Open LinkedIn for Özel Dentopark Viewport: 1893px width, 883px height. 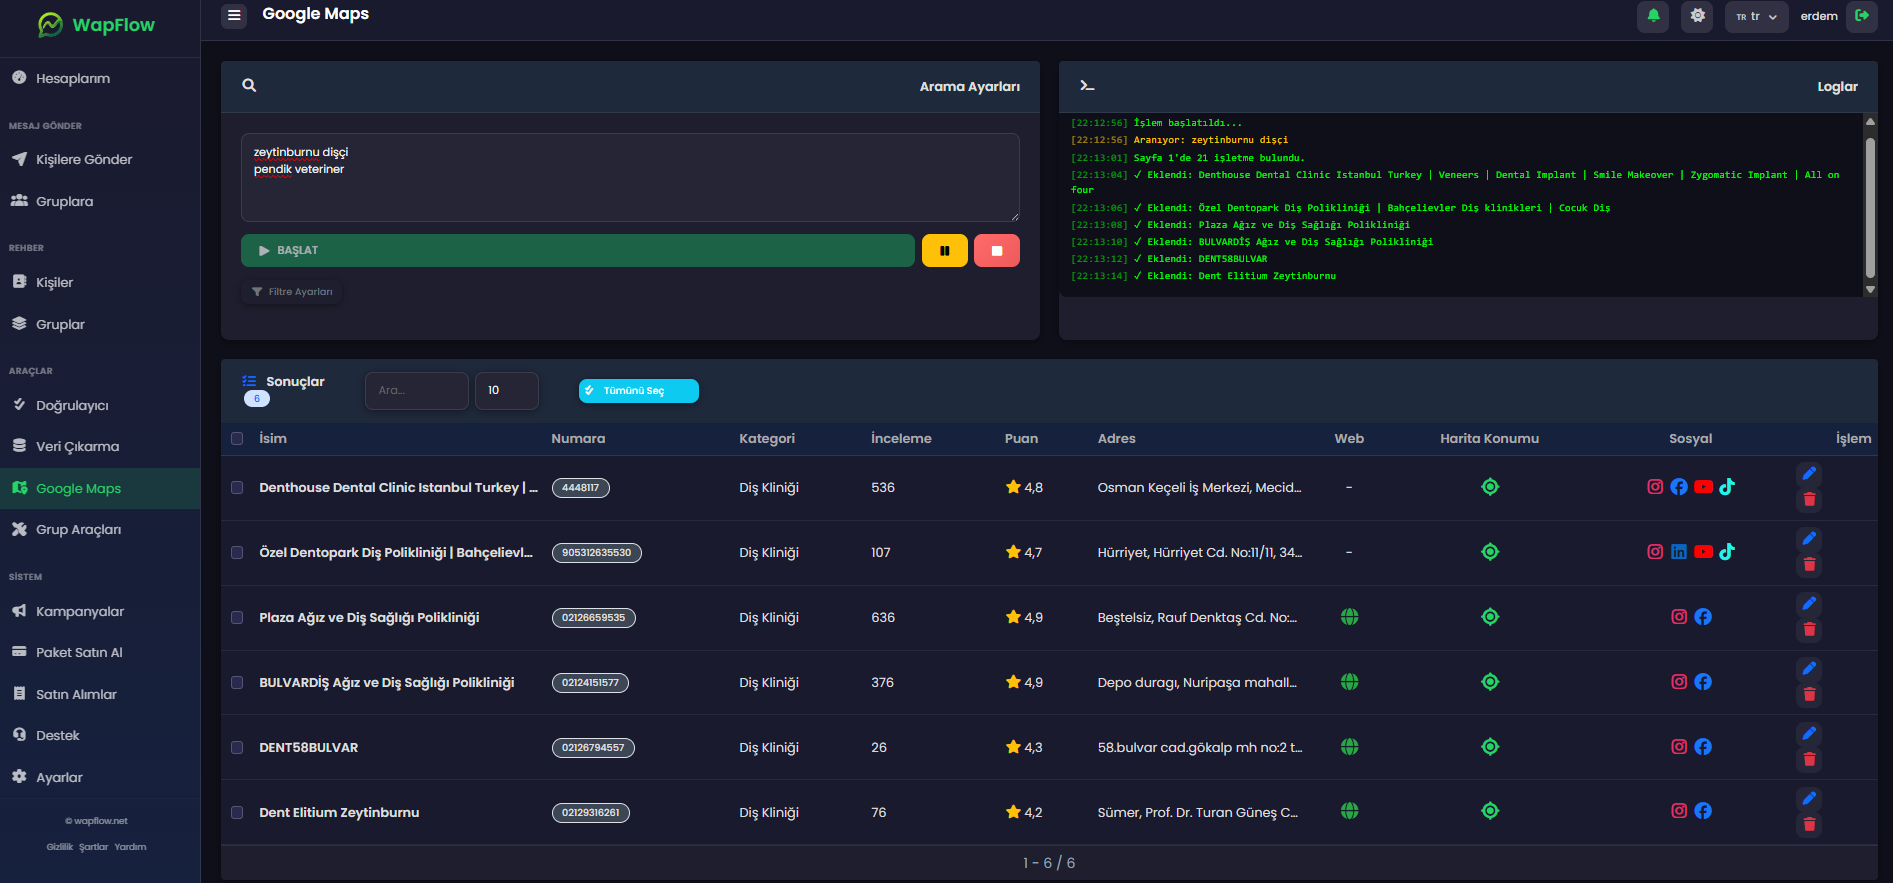[1679, 552]
